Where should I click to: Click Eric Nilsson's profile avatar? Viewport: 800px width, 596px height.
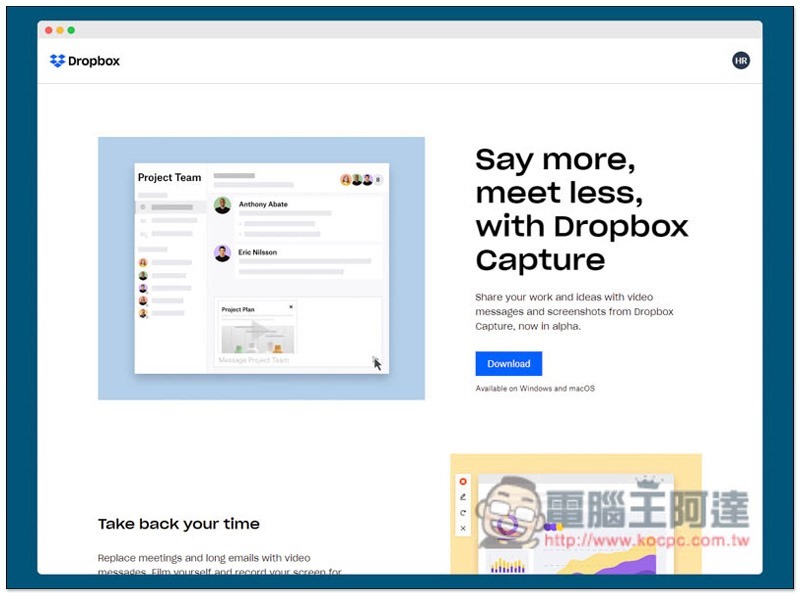[x=222, y=252]
